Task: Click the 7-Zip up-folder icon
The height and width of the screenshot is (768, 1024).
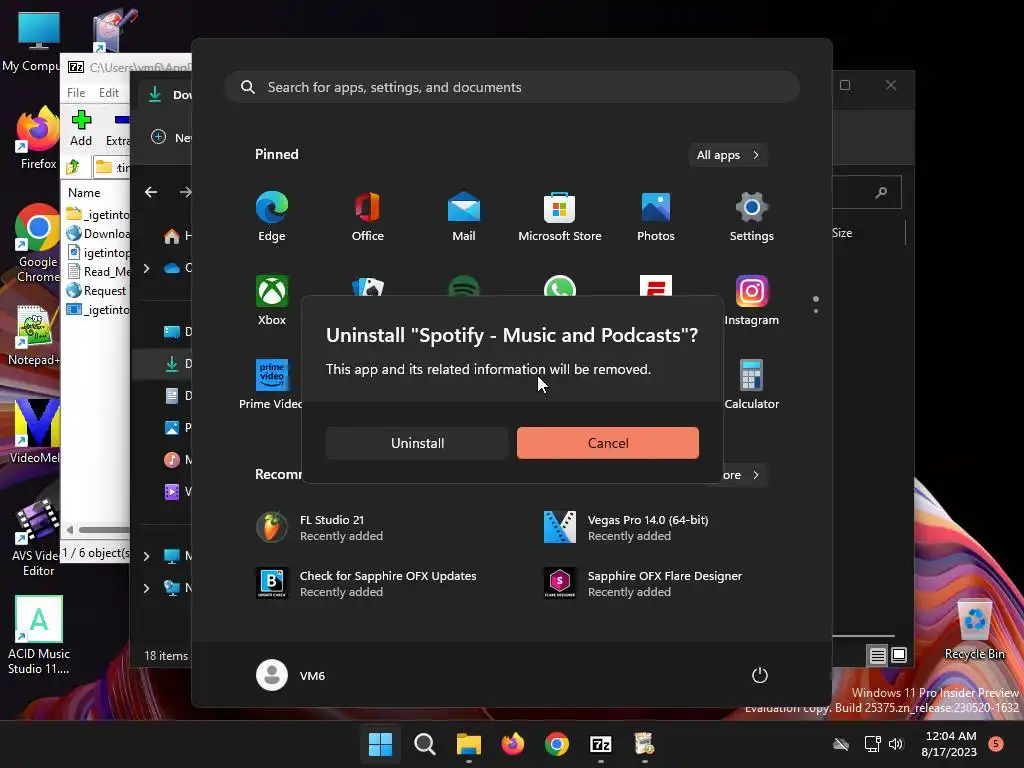Action: [x=72, y=167]
